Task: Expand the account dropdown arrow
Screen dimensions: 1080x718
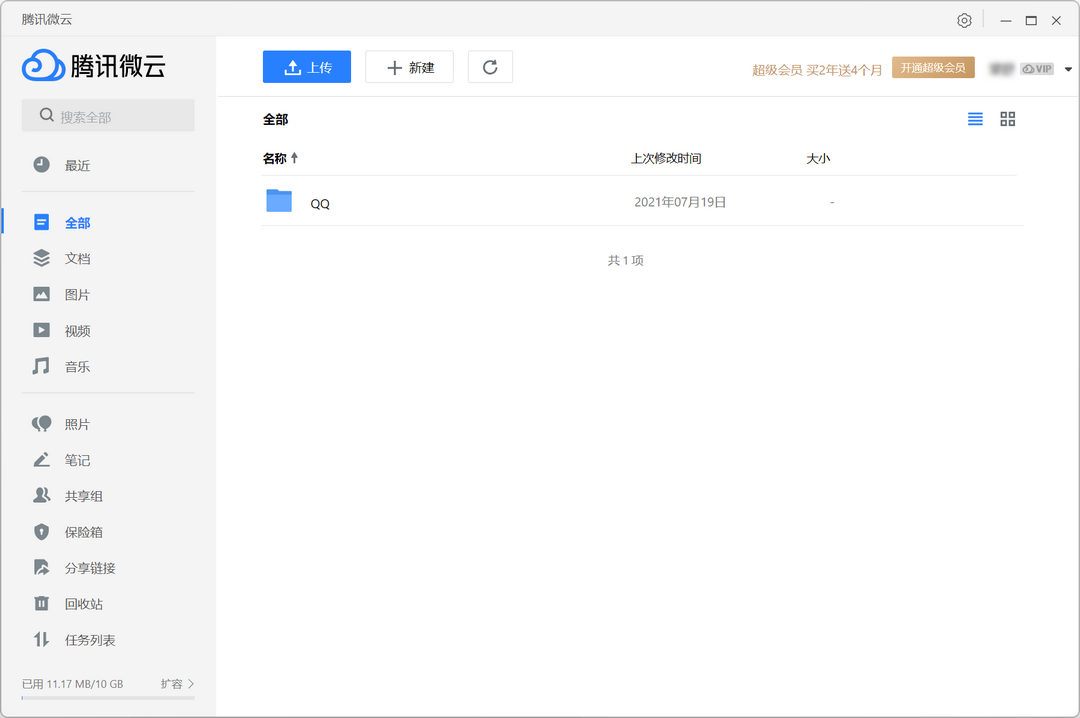Action: tap(1068, 69)
